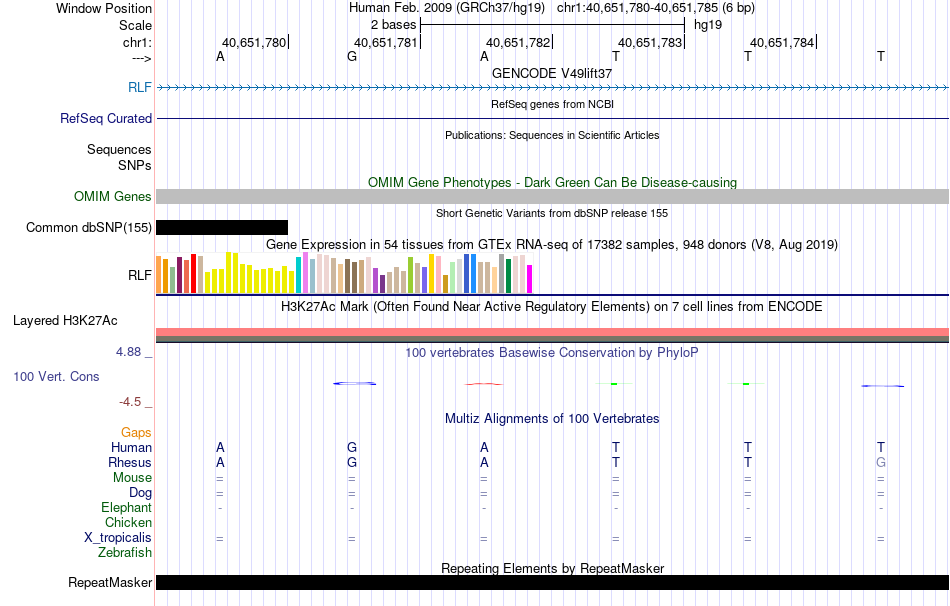Click the RefSeq Curated intron line
This screenshot has width=950, height=606.
pos(552,118)
